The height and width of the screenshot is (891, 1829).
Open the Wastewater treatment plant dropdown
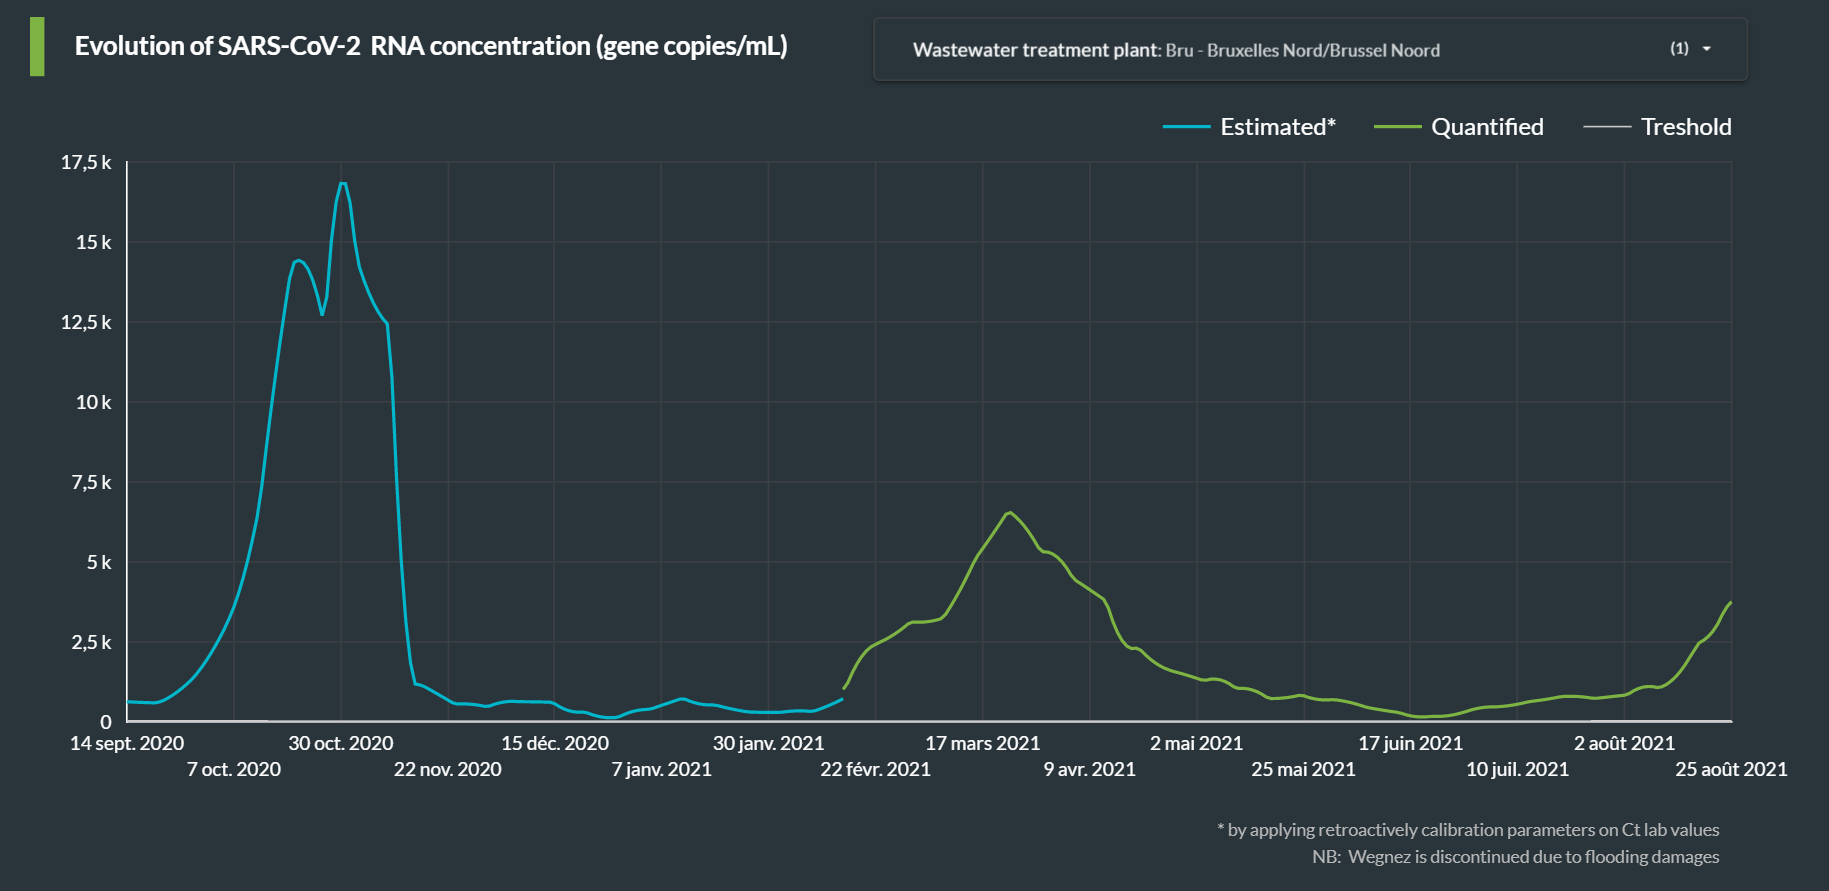(1310, 49)
